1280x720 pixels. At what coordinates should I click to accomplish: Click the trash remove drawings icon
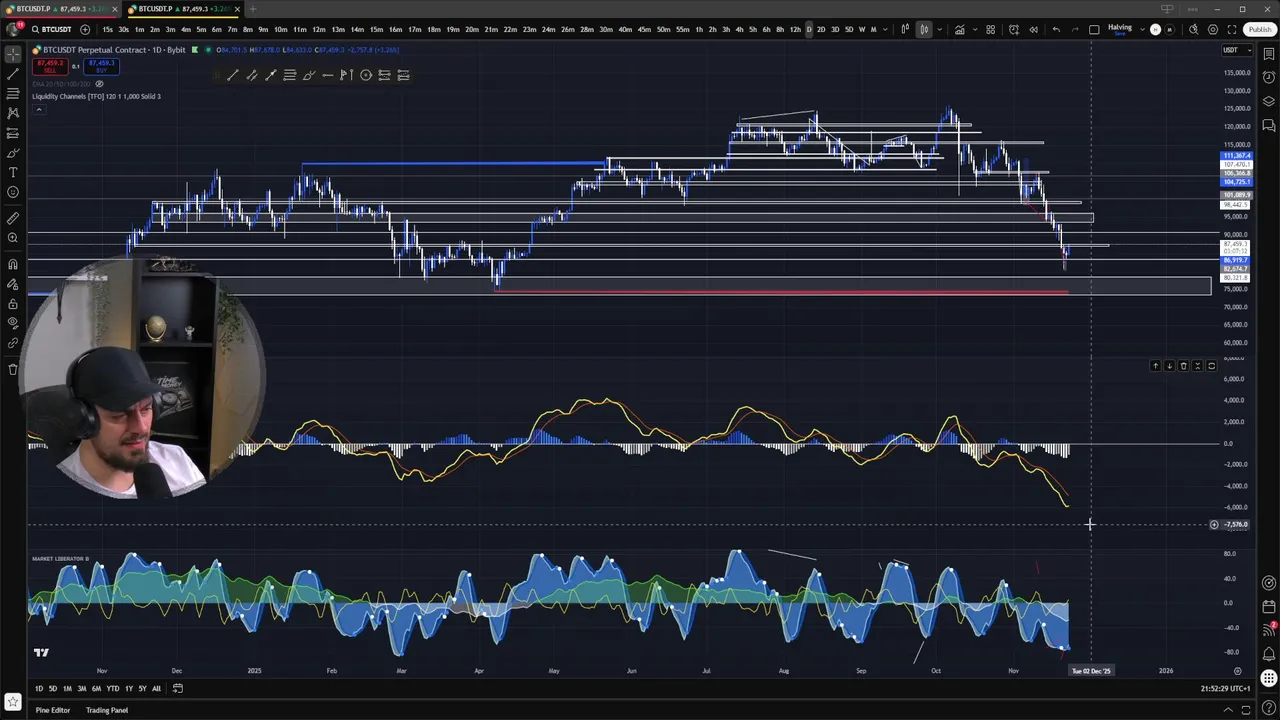[x=13, y=369]
